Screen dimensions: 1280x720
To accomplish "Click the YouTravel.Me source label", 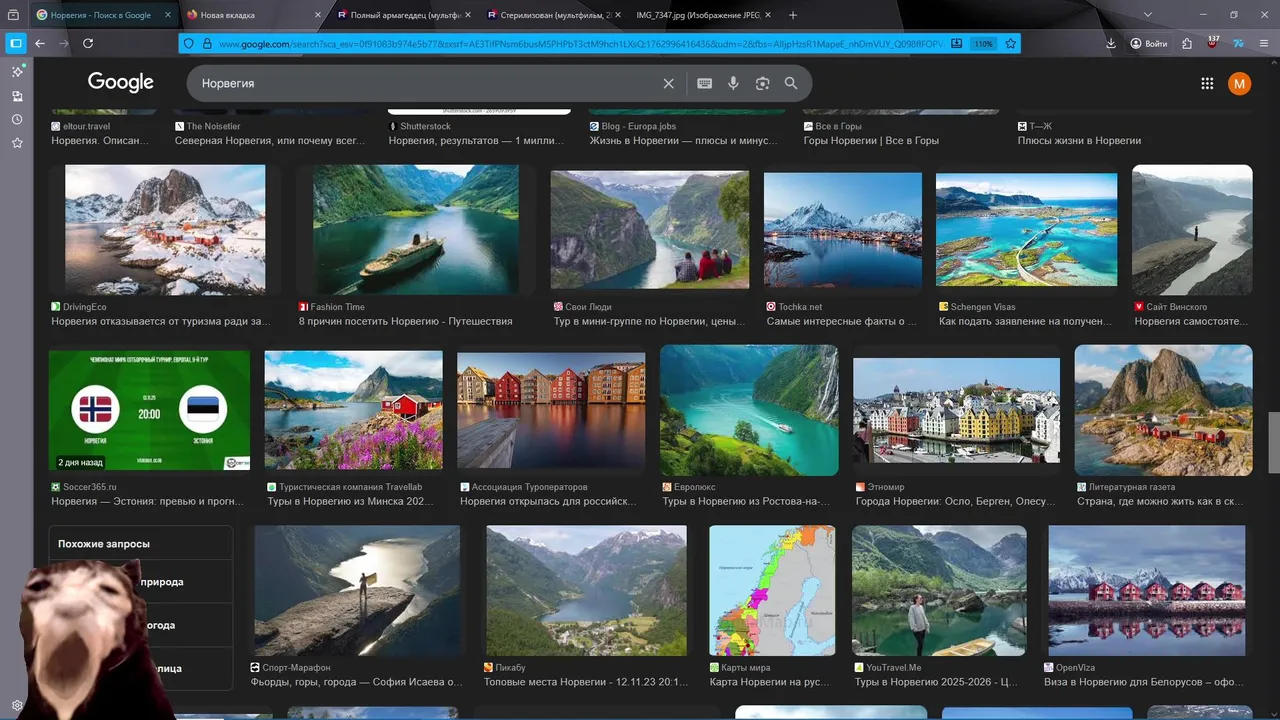I will 894,667.
